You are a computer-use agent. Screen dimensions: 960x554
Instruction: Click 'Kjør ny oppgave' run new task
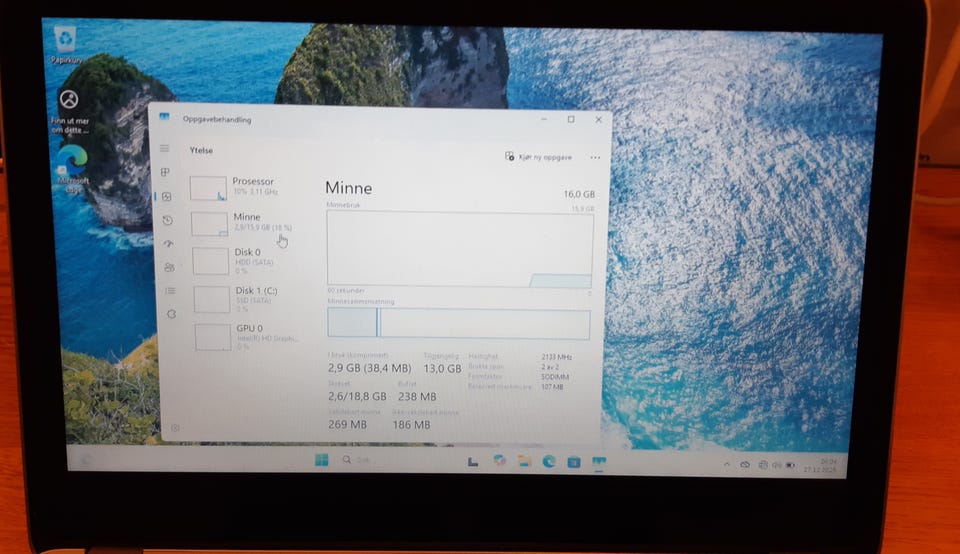point(539,157)
